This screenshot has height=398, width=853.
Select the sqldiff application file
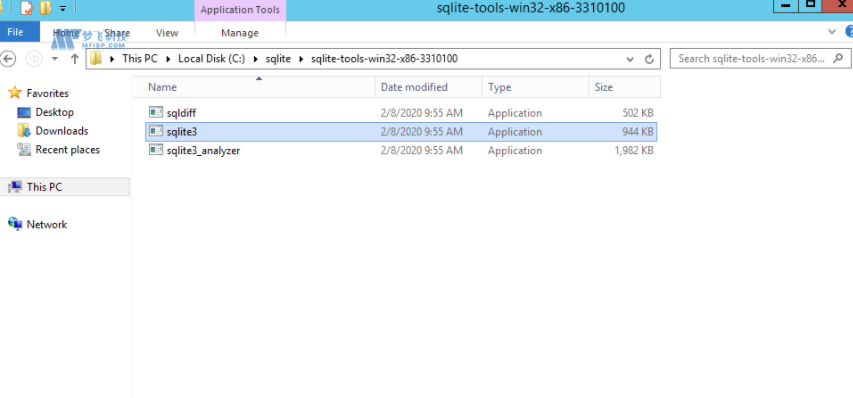click(x=401, y=113)
